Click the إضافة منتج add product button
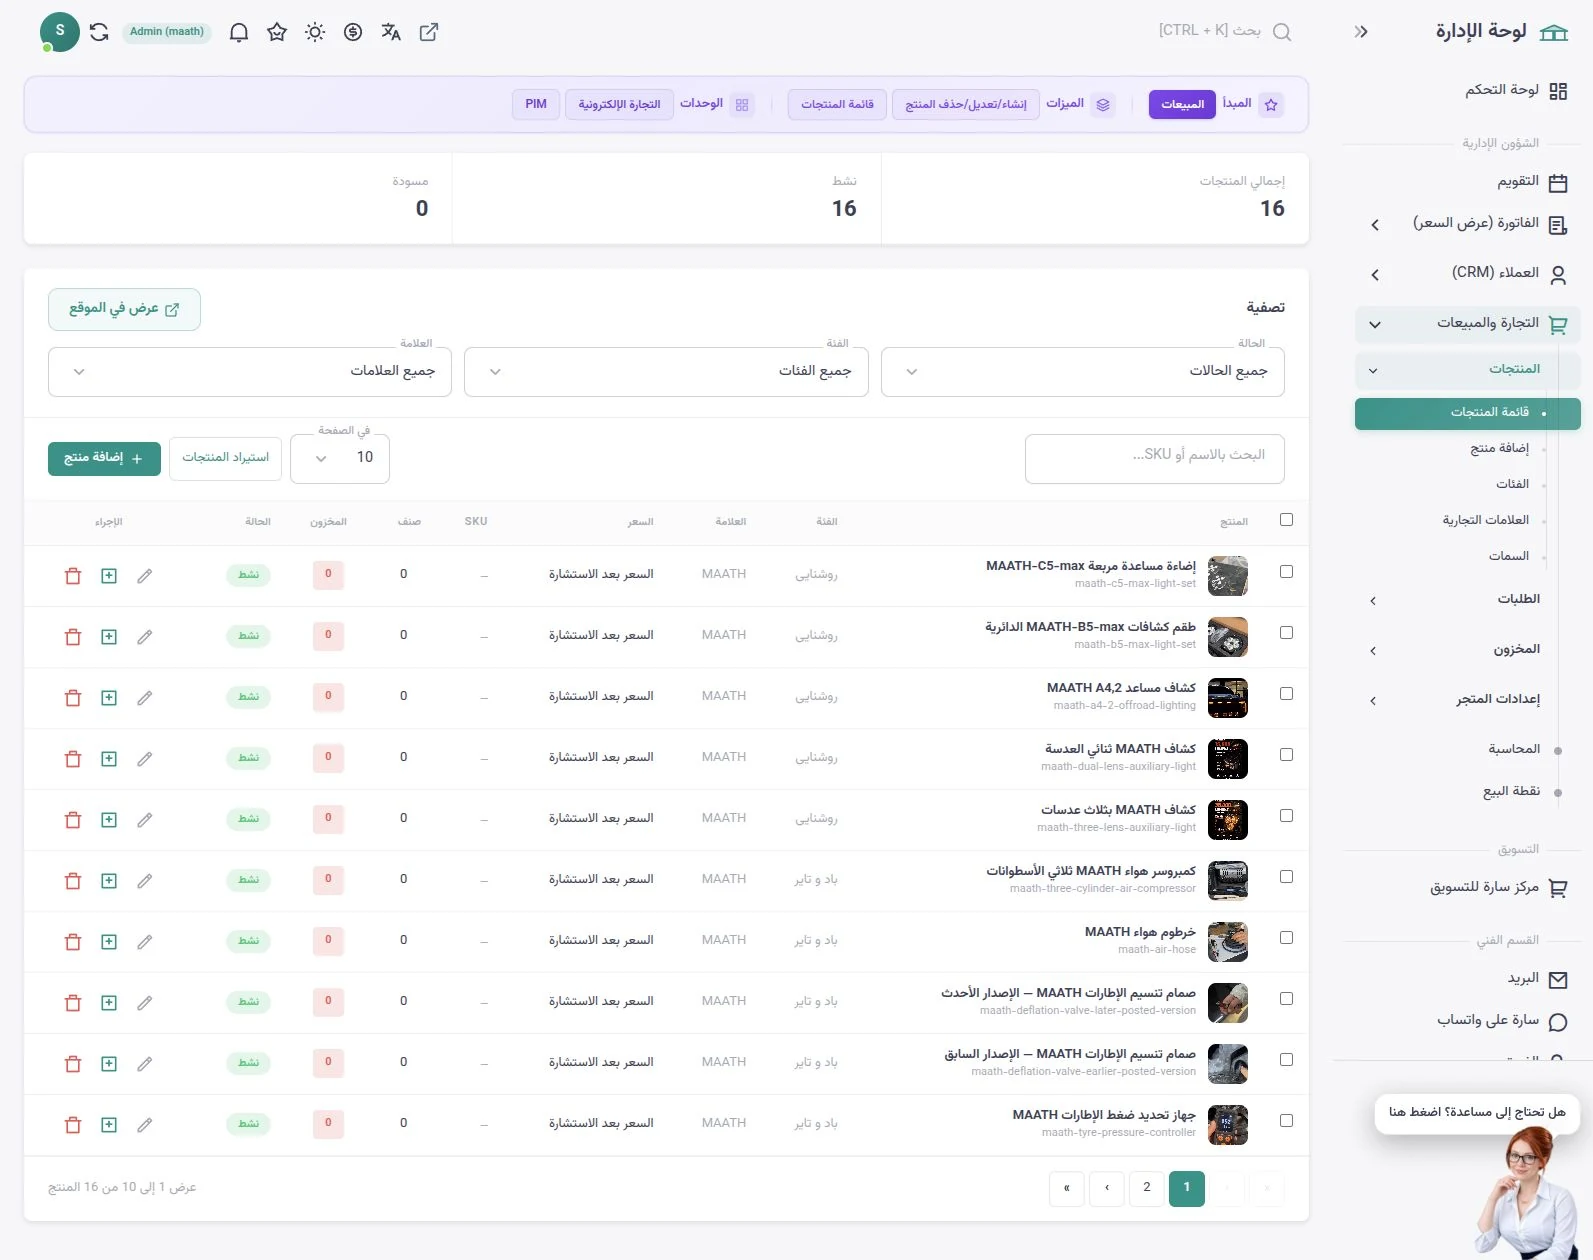 104,458
